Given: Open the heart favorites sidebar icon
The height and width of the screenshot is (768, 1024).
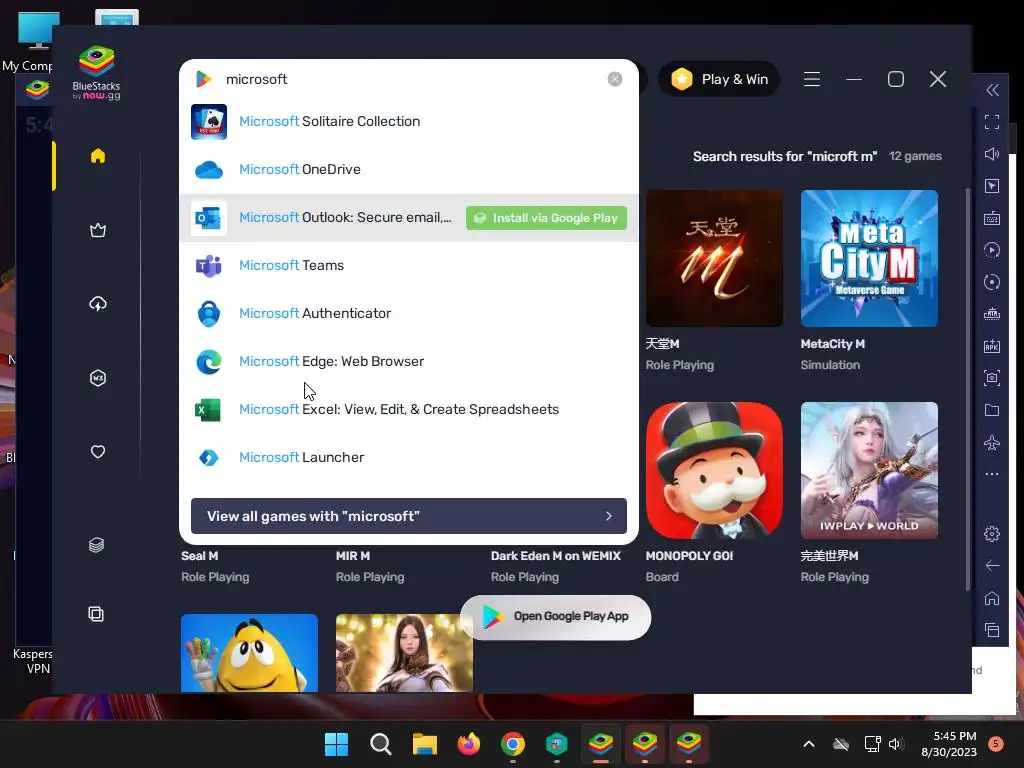Looking at the screenshot, I should (x=98, y=452).
